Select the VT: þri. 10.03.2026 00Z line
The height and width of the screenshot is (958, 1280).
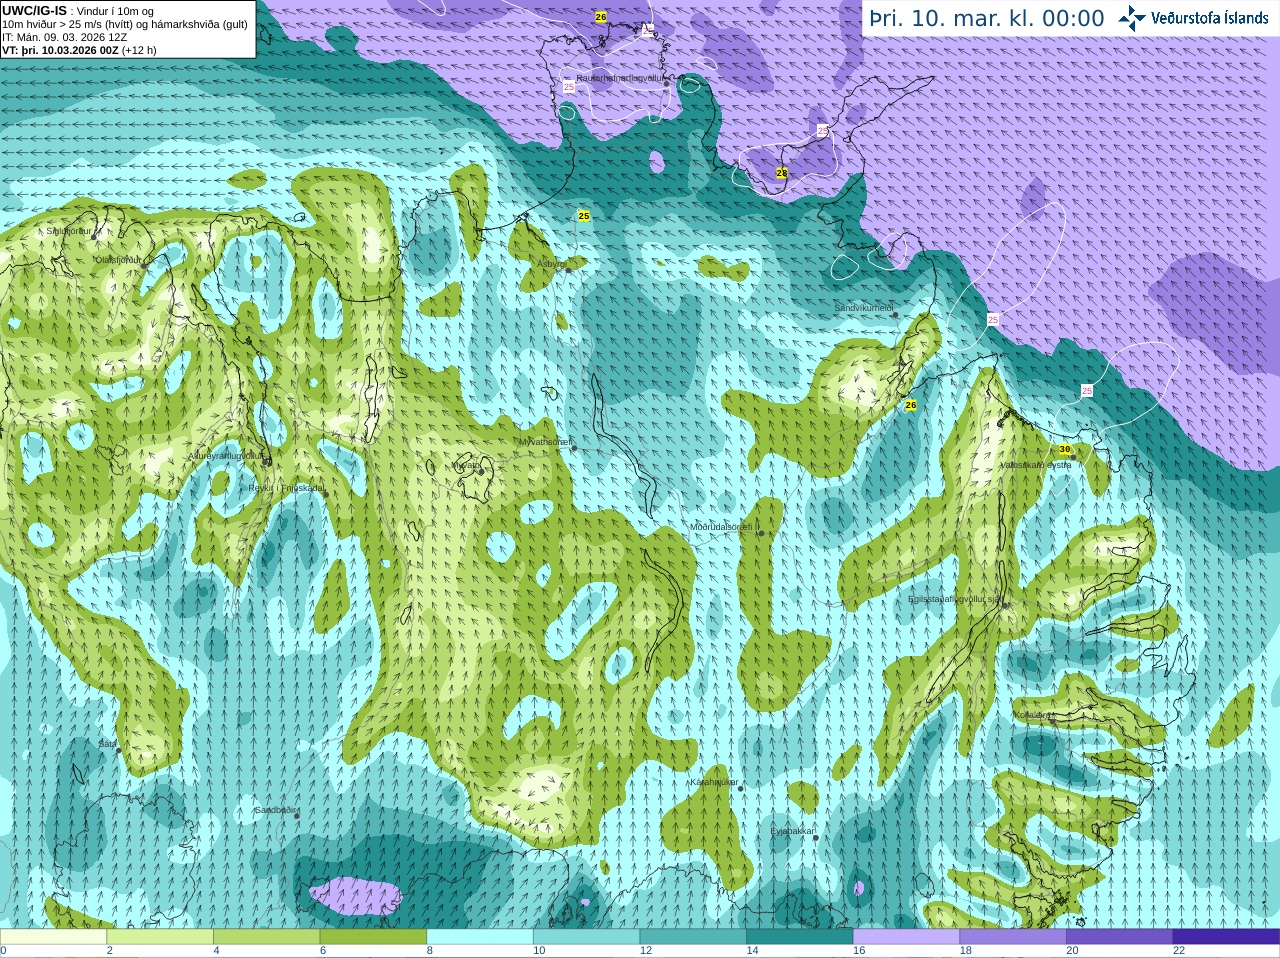click(79, 50)
